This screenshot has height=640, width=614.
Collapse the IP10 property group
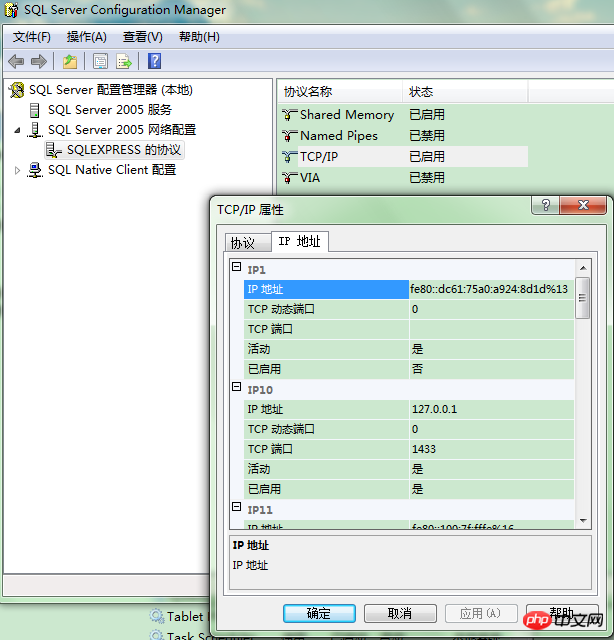click(x=236, y=387)
